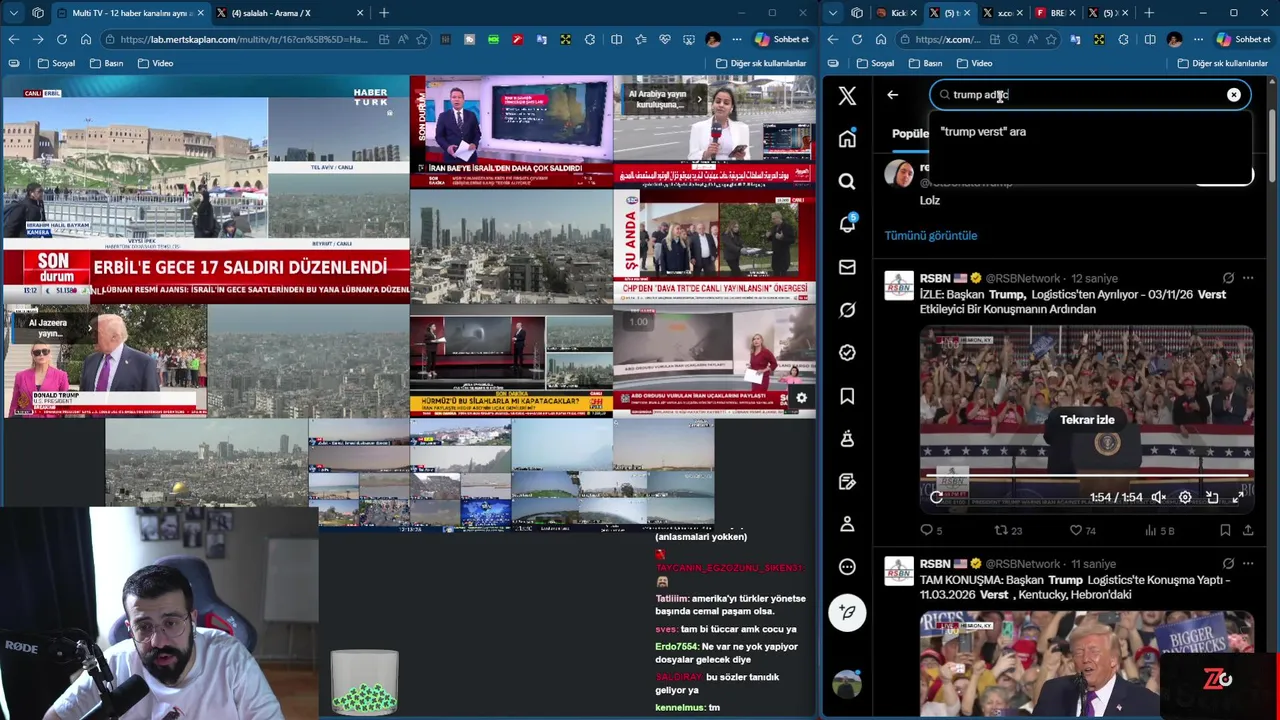
Task: Open the Video bookmarks folder in left browser
Action: [155, 63]
